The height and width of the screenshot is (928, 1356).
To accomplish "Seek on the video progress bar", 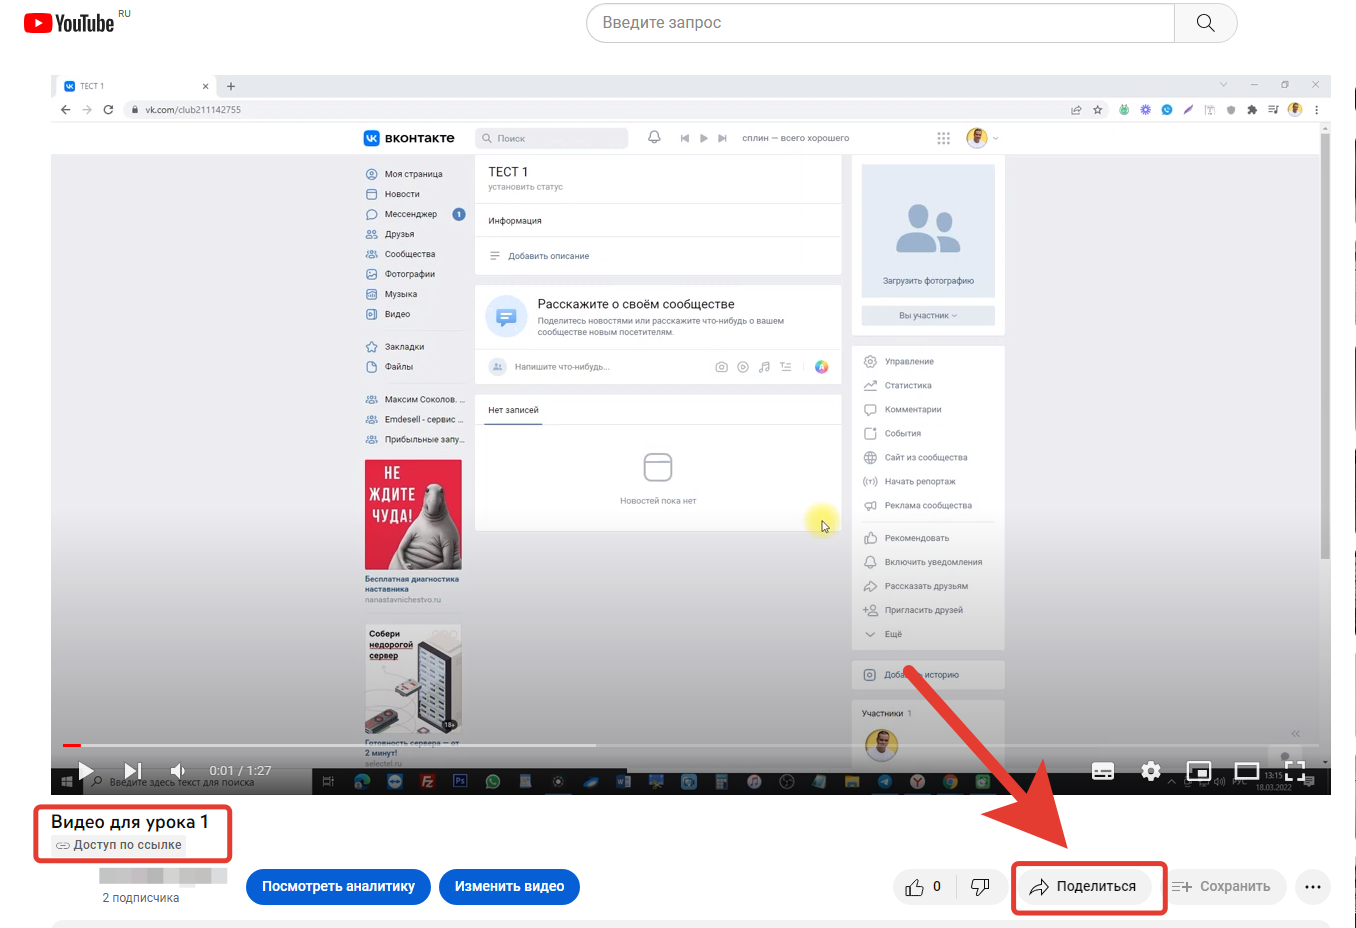I will 690,745.
